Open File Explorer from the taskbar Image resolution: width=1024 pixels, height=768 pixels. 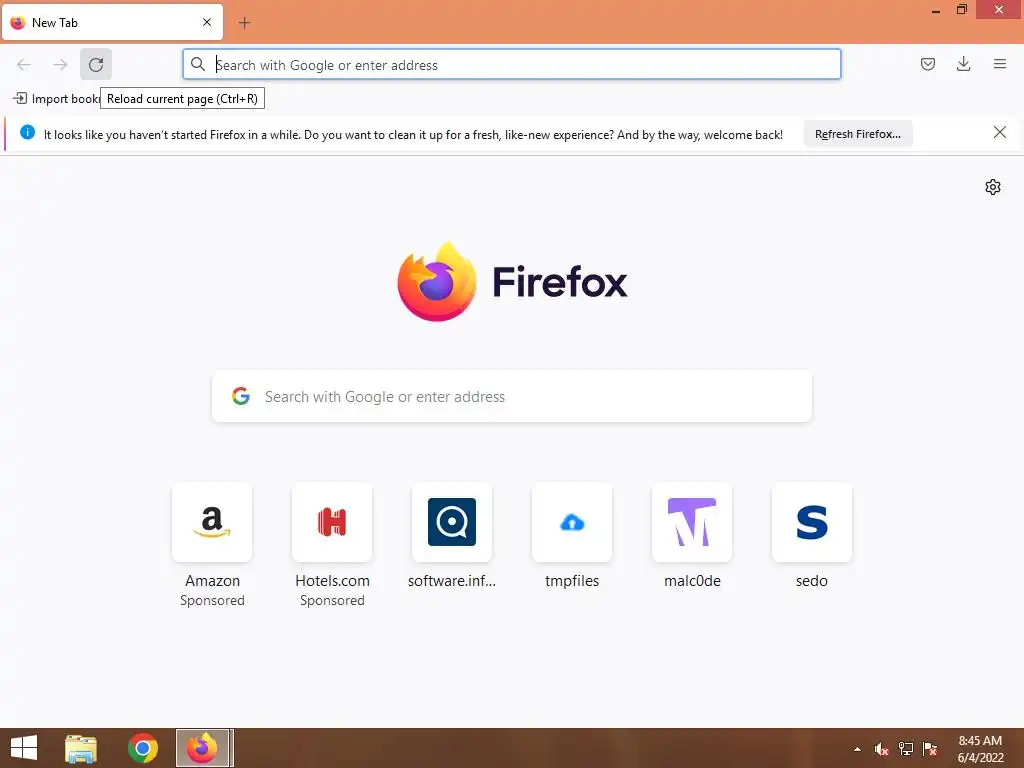81,748
